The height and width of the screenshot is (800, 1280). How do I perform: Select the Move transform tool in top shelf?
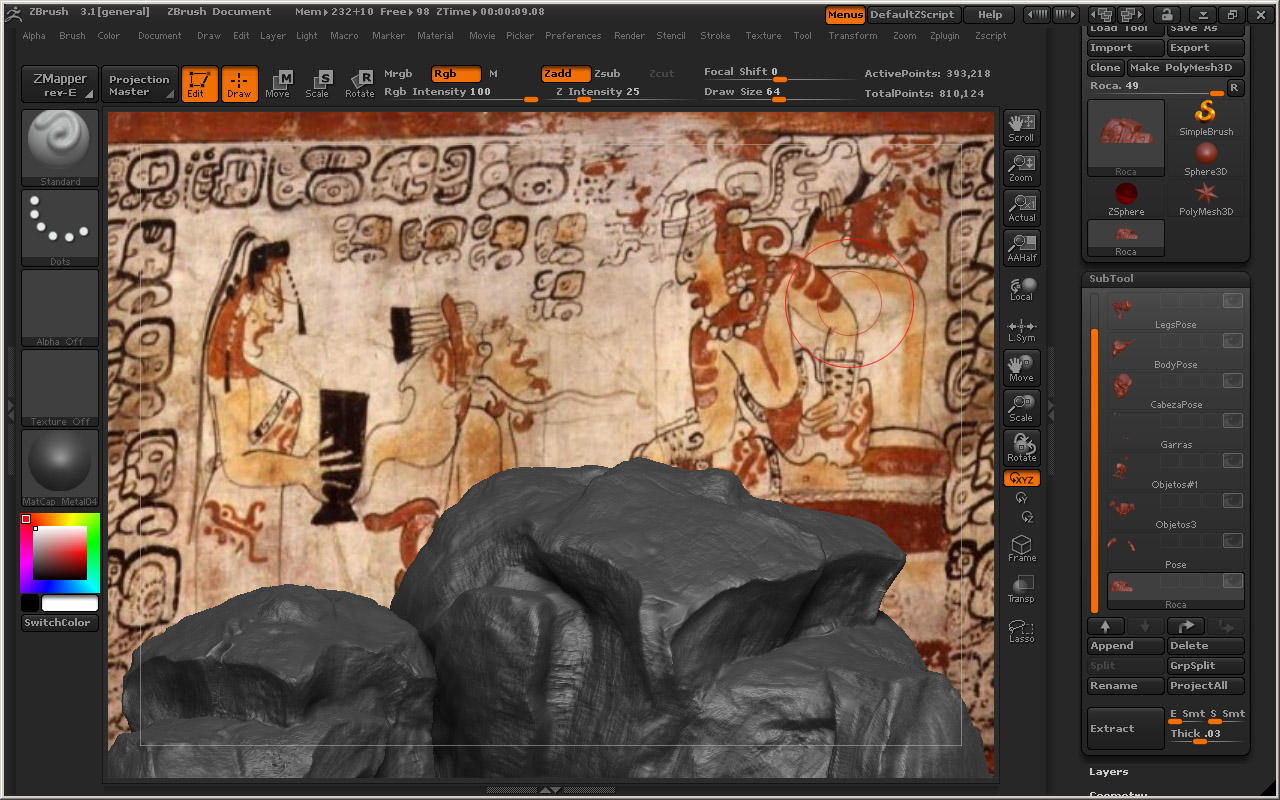pyautogui.click(x=278, y=84)
